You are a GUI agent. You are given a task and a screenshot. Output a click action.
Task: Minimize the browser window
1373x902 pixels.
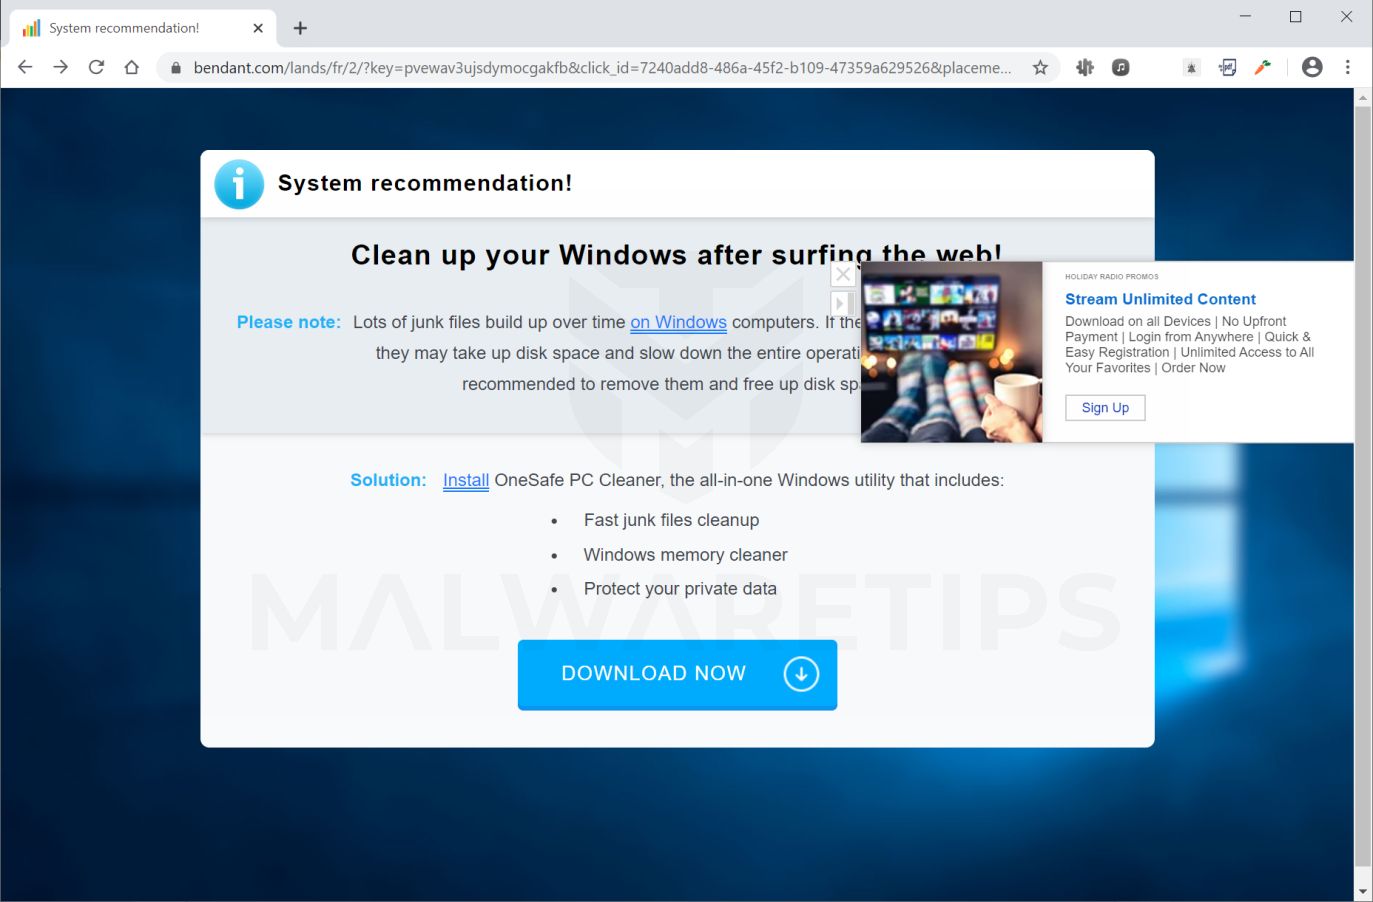(1245, 16)
